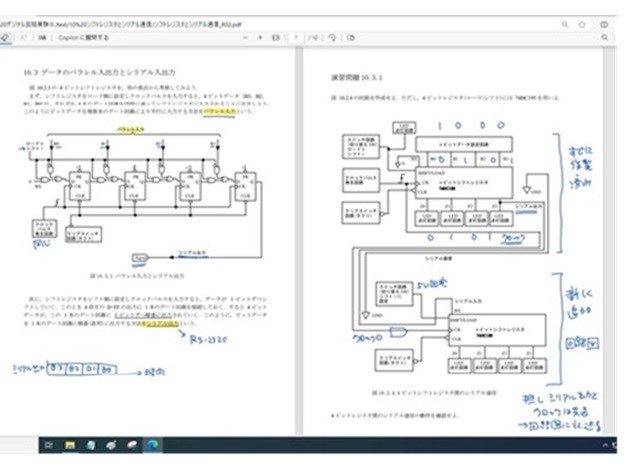Click the シリアル通信 label between the registers
The image size is (626, 469).
(x=438, y=259)
